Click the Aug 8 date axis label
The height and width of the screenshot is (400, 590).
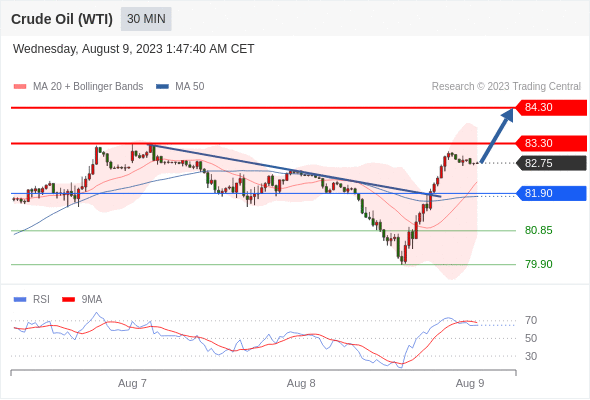tap(301, 383)
